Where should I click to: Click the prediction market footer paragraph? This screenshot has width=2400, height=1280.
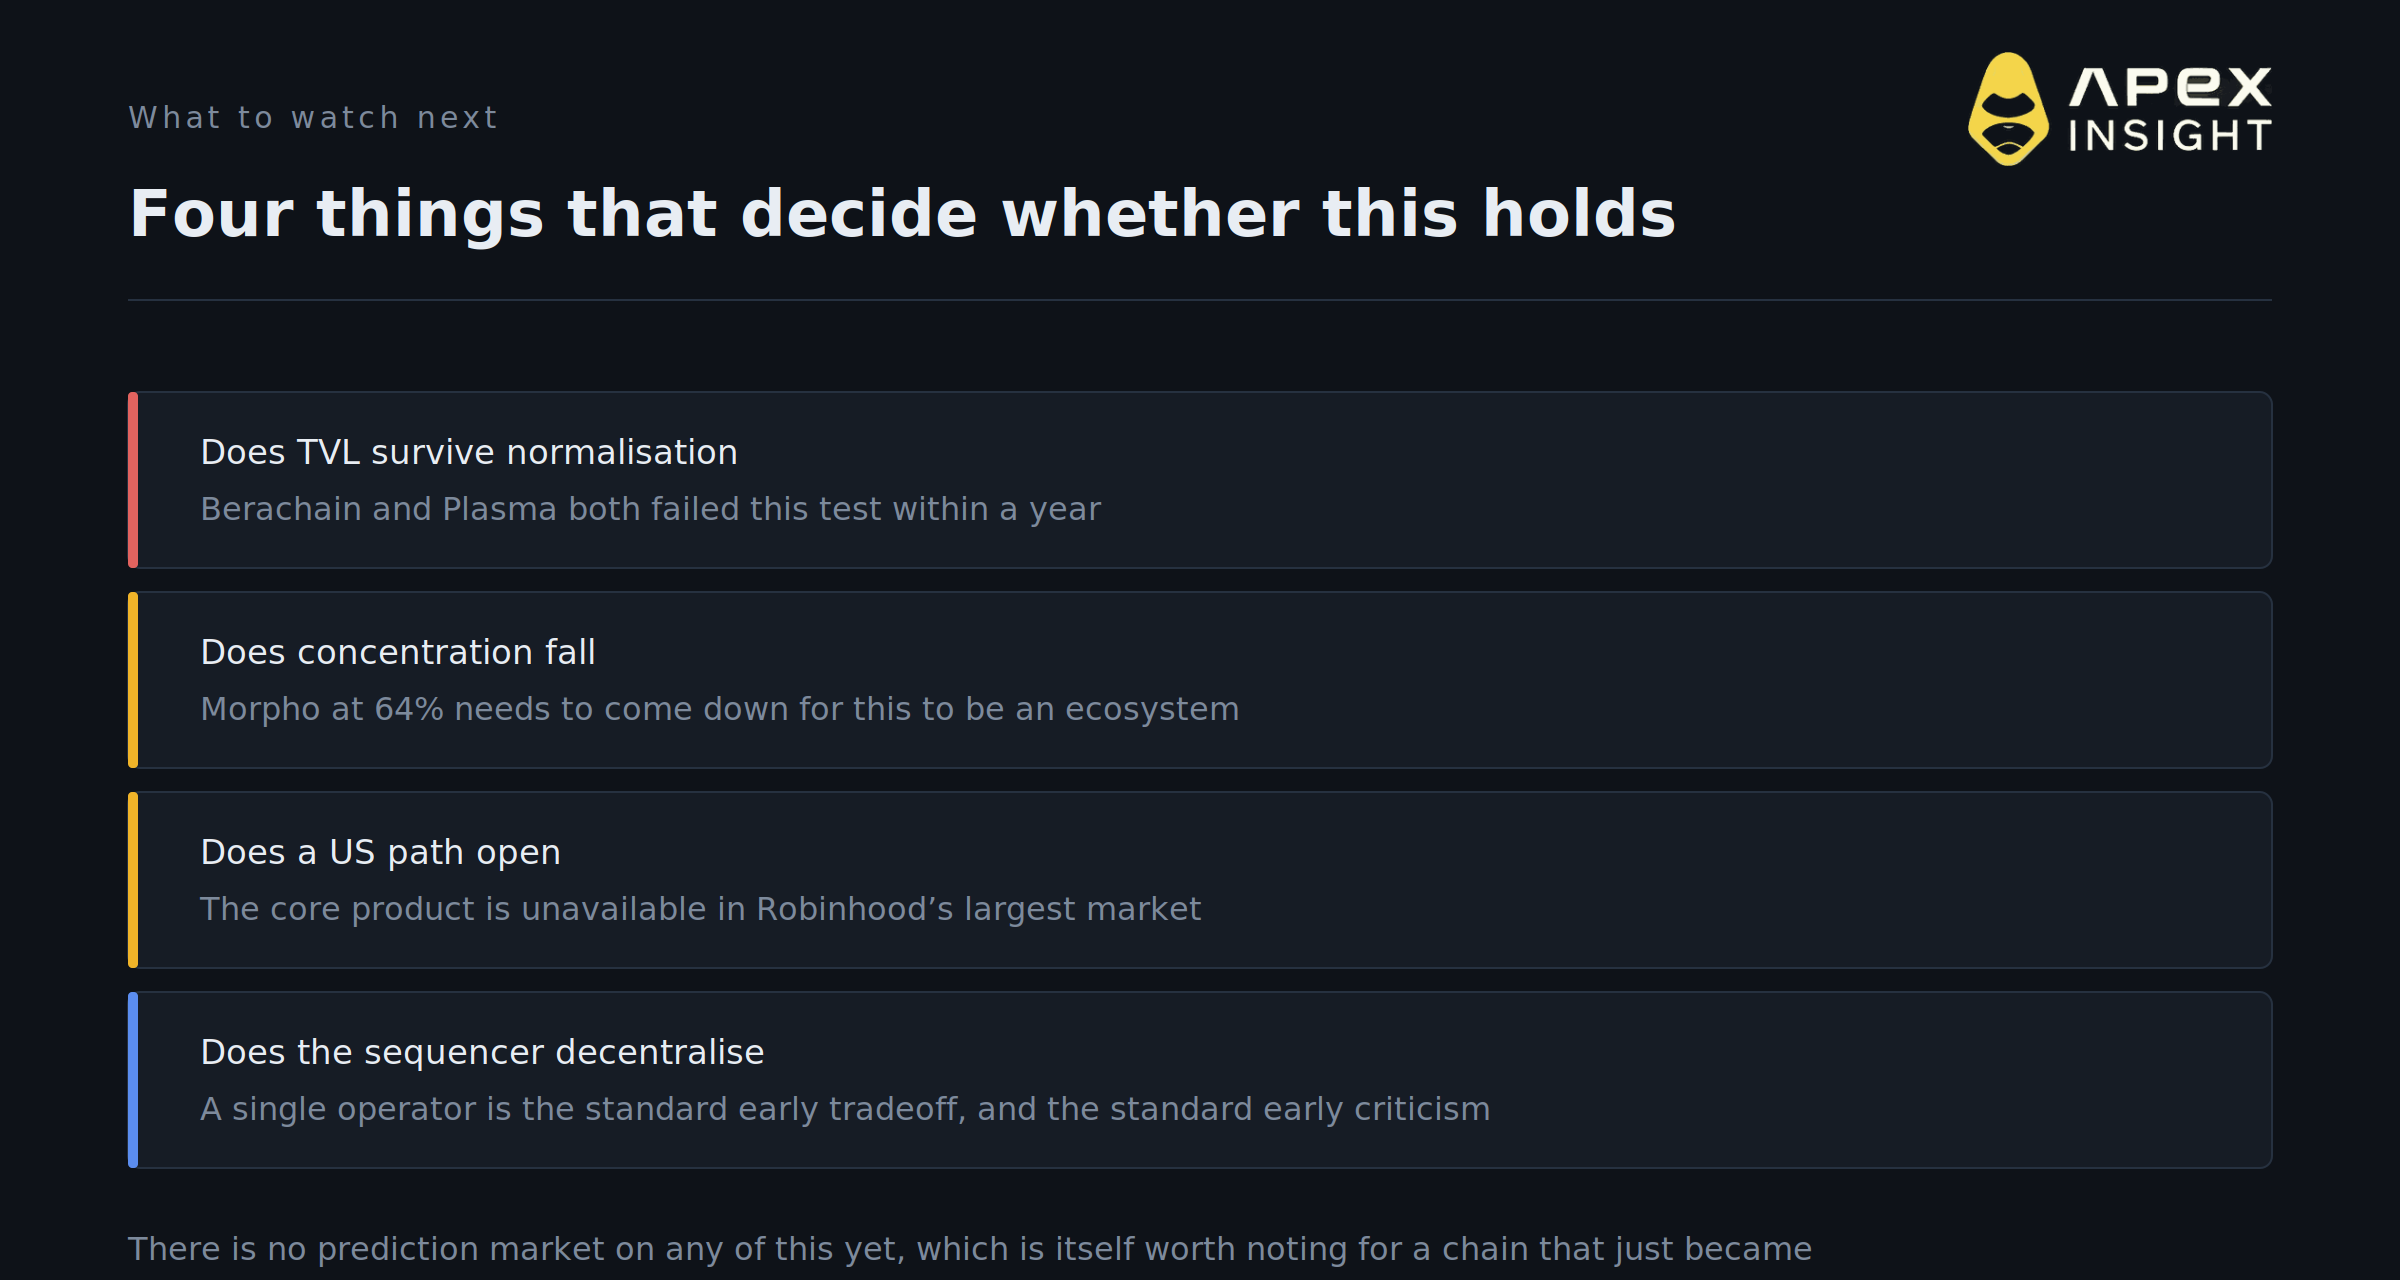pos(970,1249)
